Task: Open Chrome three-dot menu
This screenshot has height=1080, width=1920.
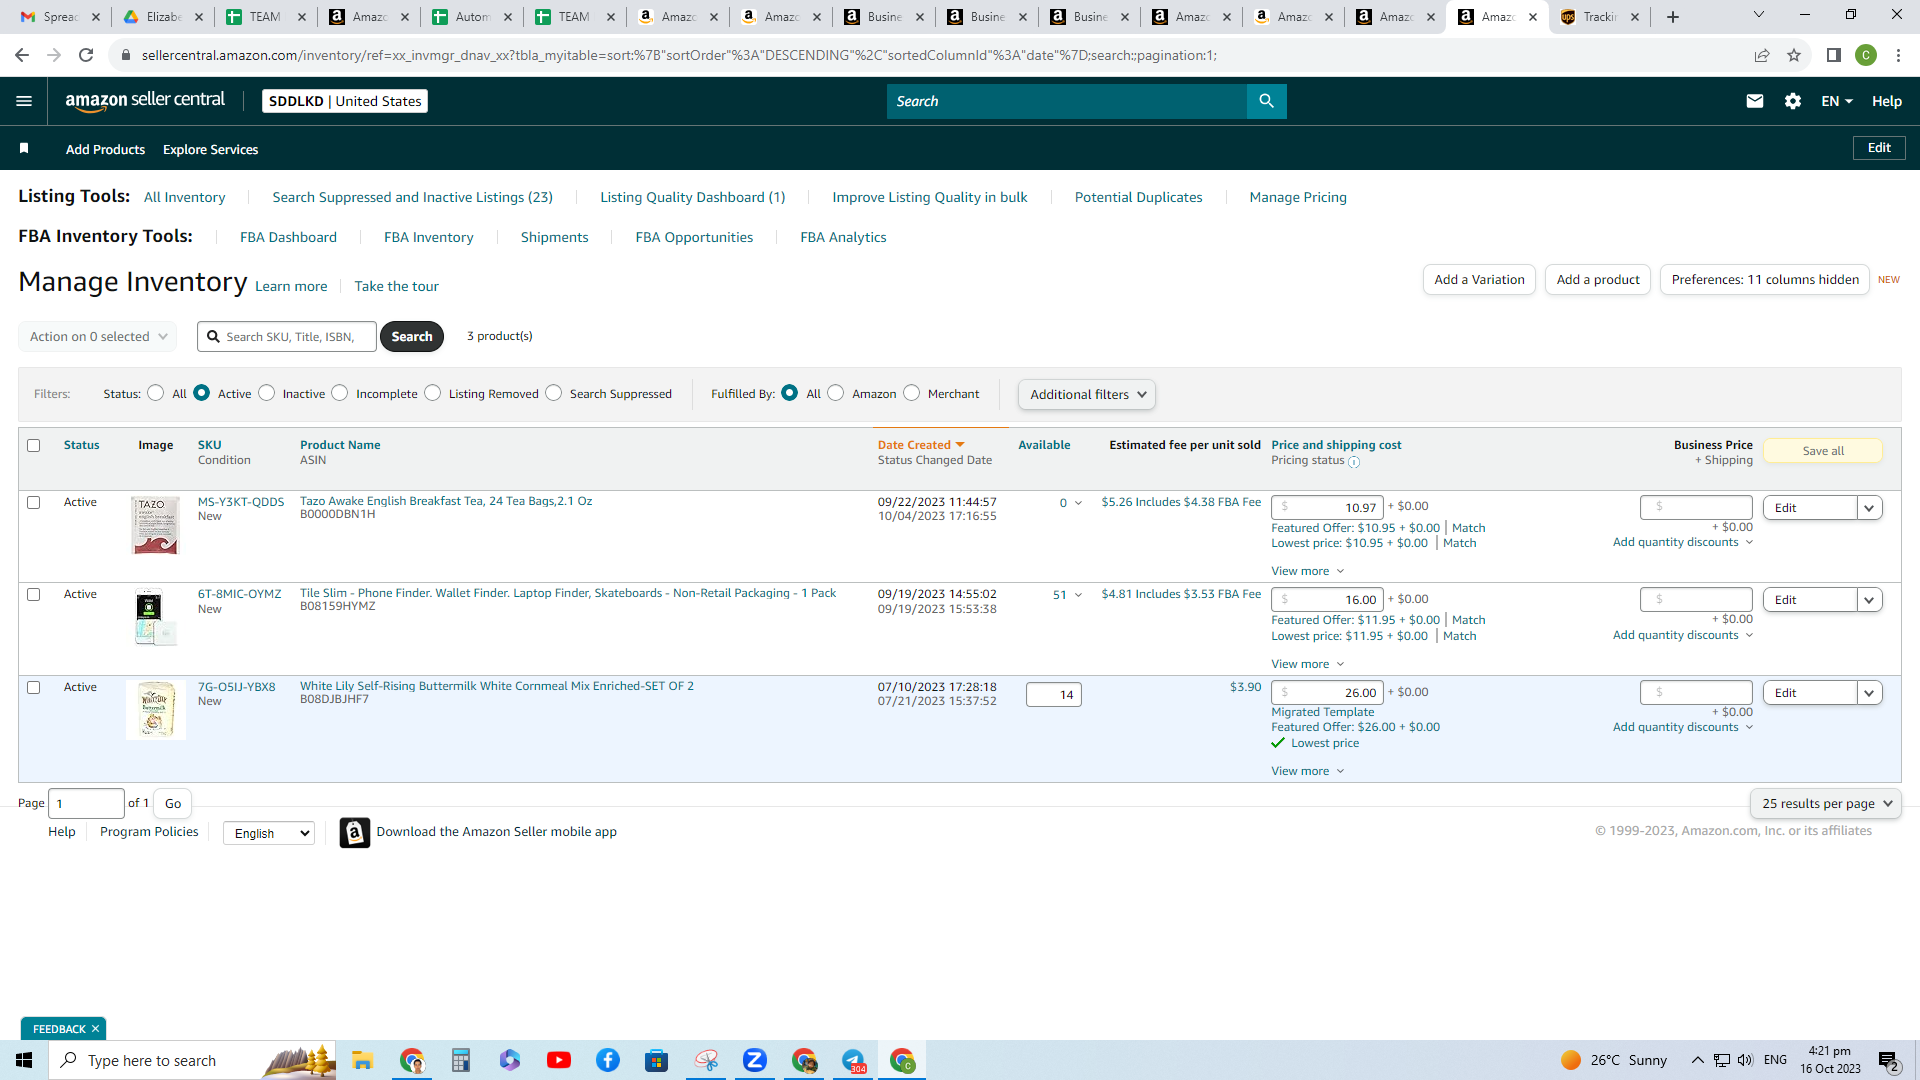Action: [1898, 55]
